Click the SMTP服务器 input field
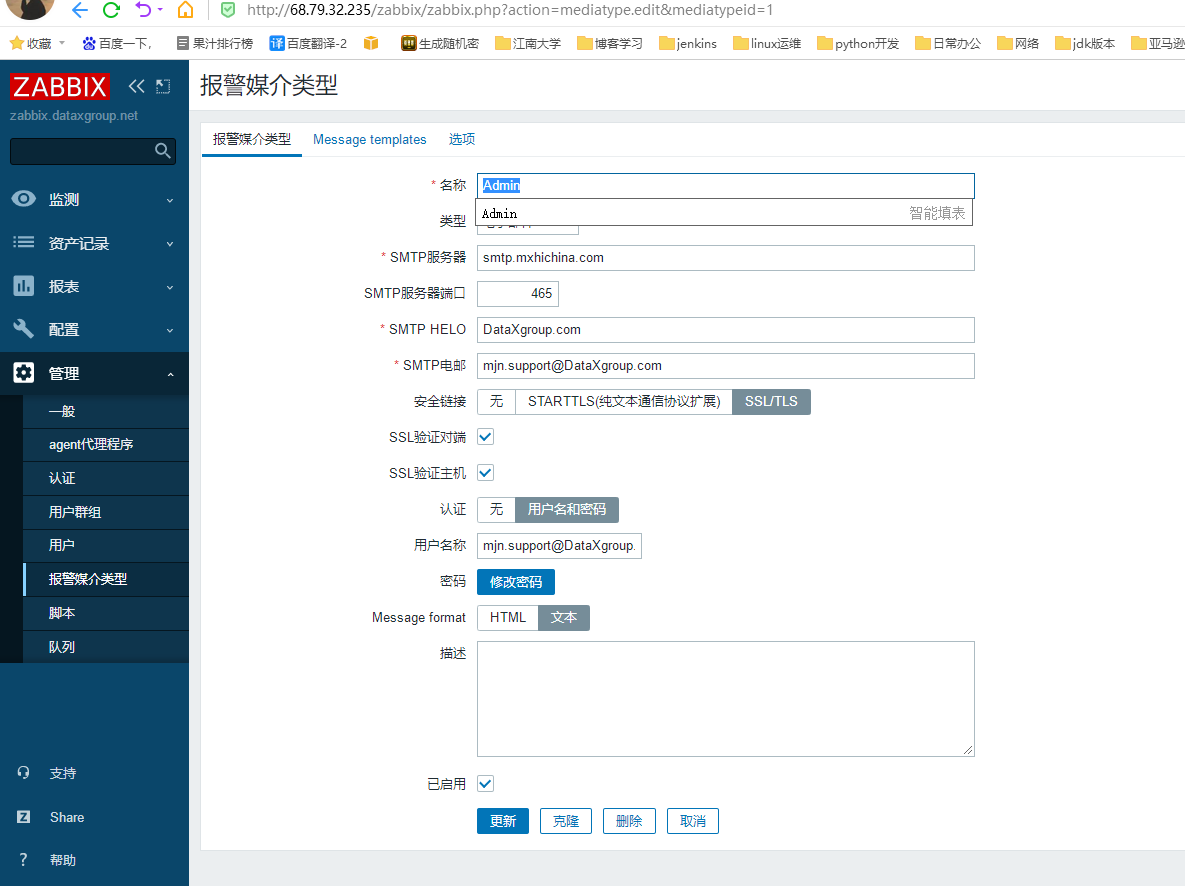1185x886 pixels. (x=726, y=258)
